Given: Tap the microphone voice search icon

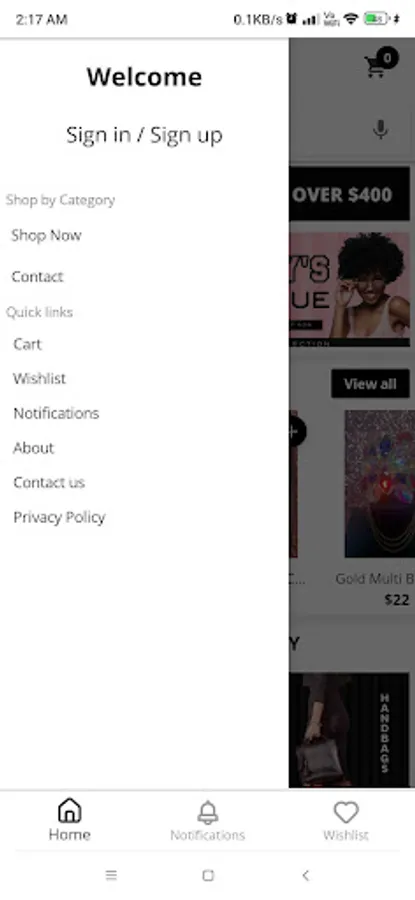Looking at the screenshot, I should 380,130.
